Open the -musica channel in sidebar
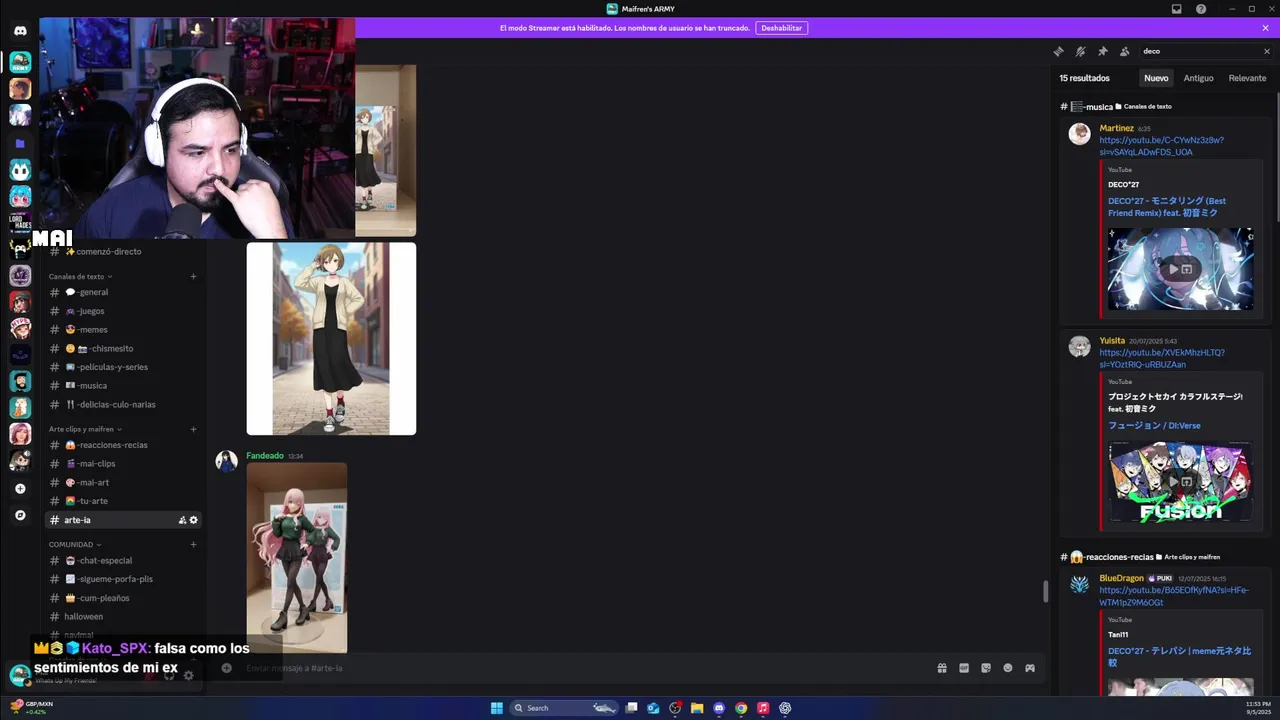 [124, 385]
